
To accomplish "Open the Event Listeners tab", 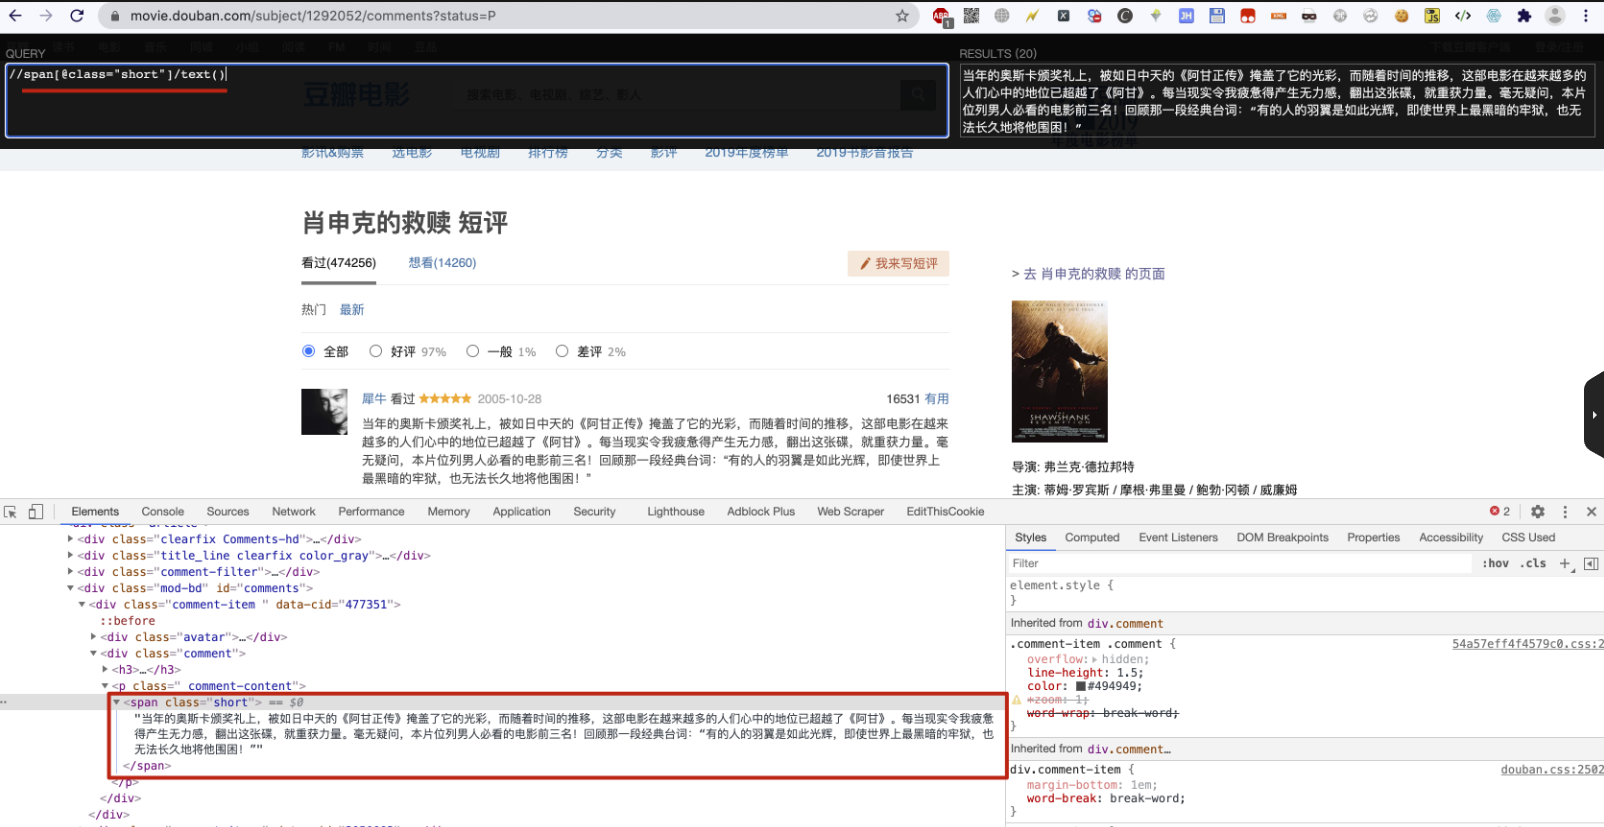I will [1178, 537].
